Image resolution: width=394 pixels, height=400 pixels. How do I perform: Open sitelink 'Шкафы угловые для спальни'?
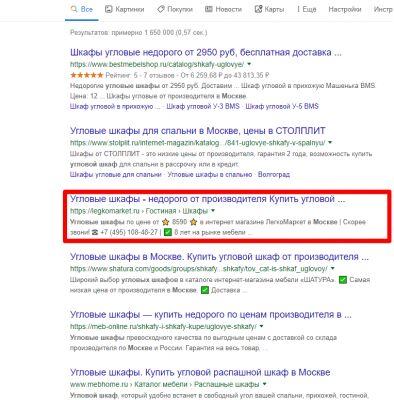tap(116, 174)
